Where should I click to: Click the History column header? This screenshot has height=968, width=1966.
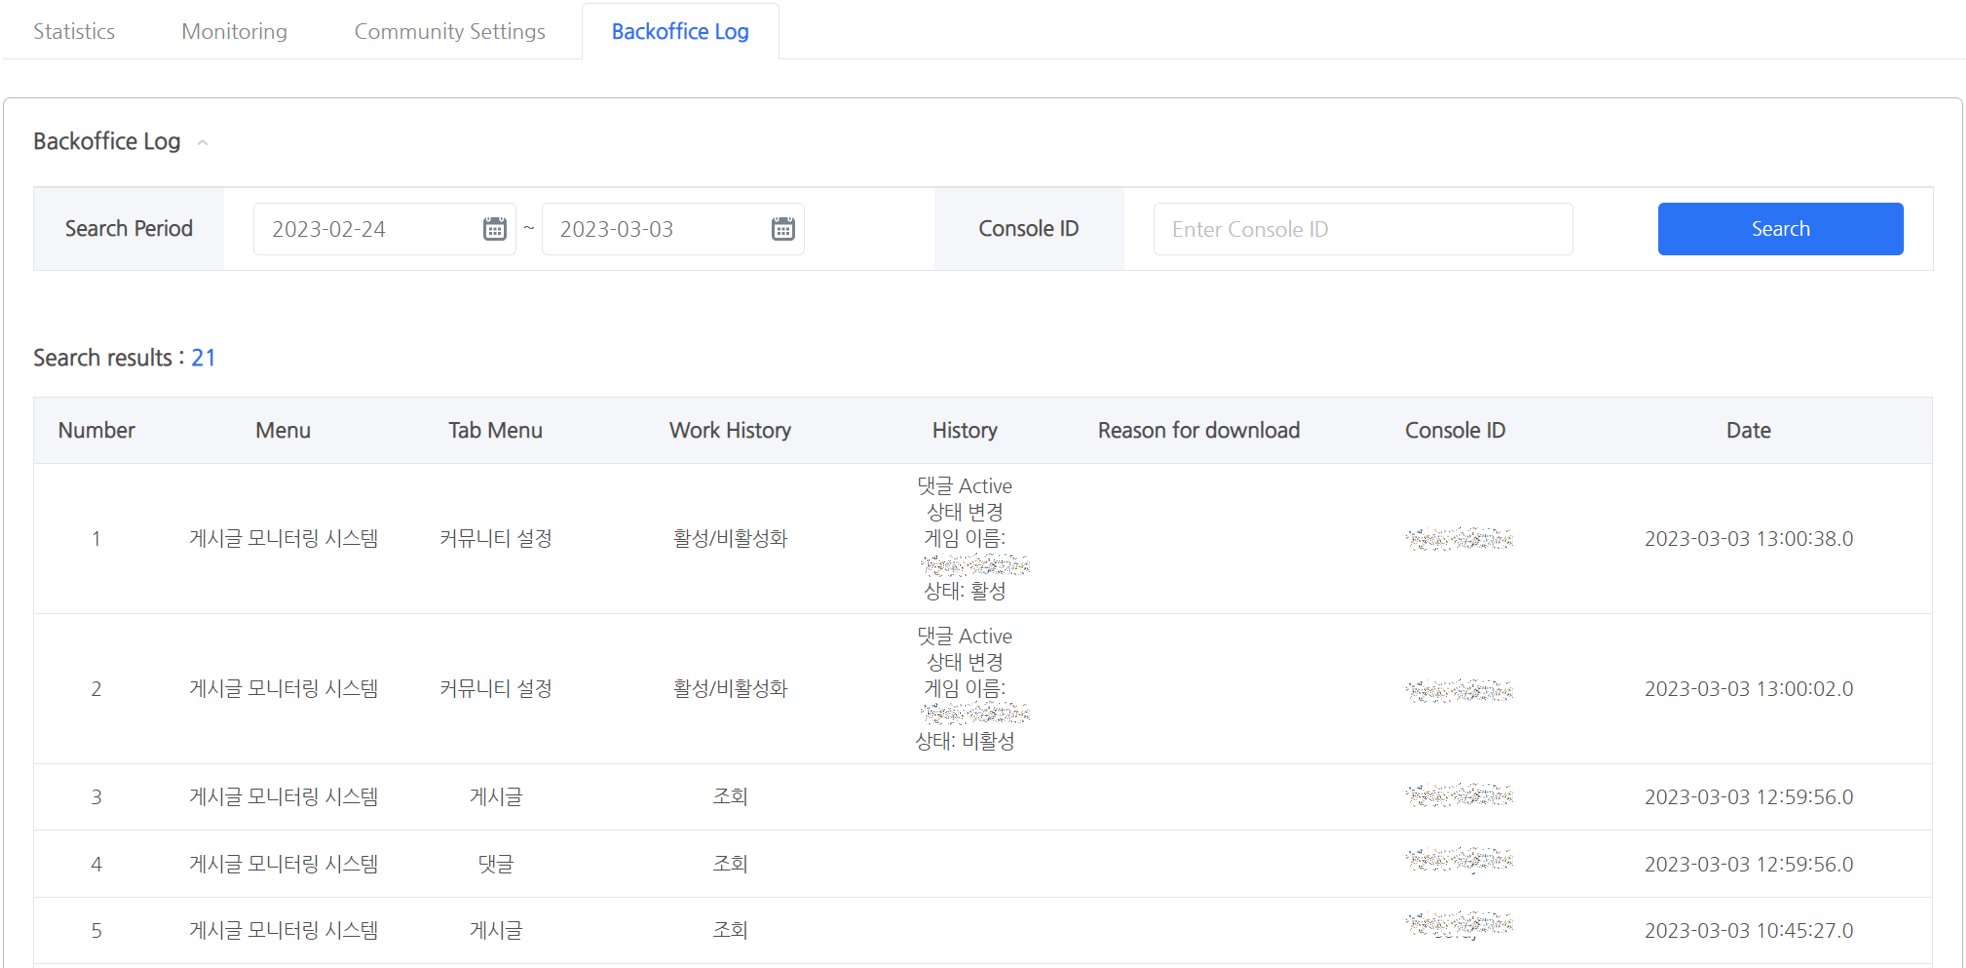965,430
